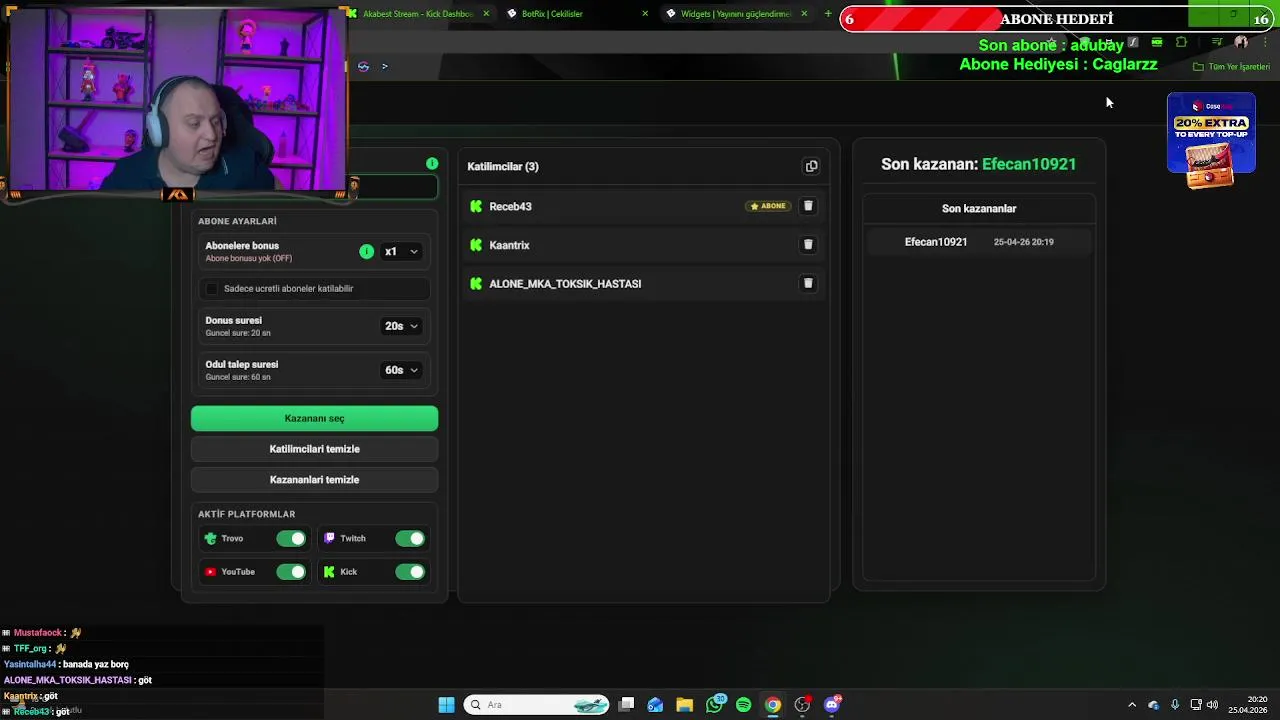Click participant name Receb43
Viewport: 1280px width, 720px height.
[510, 206]
